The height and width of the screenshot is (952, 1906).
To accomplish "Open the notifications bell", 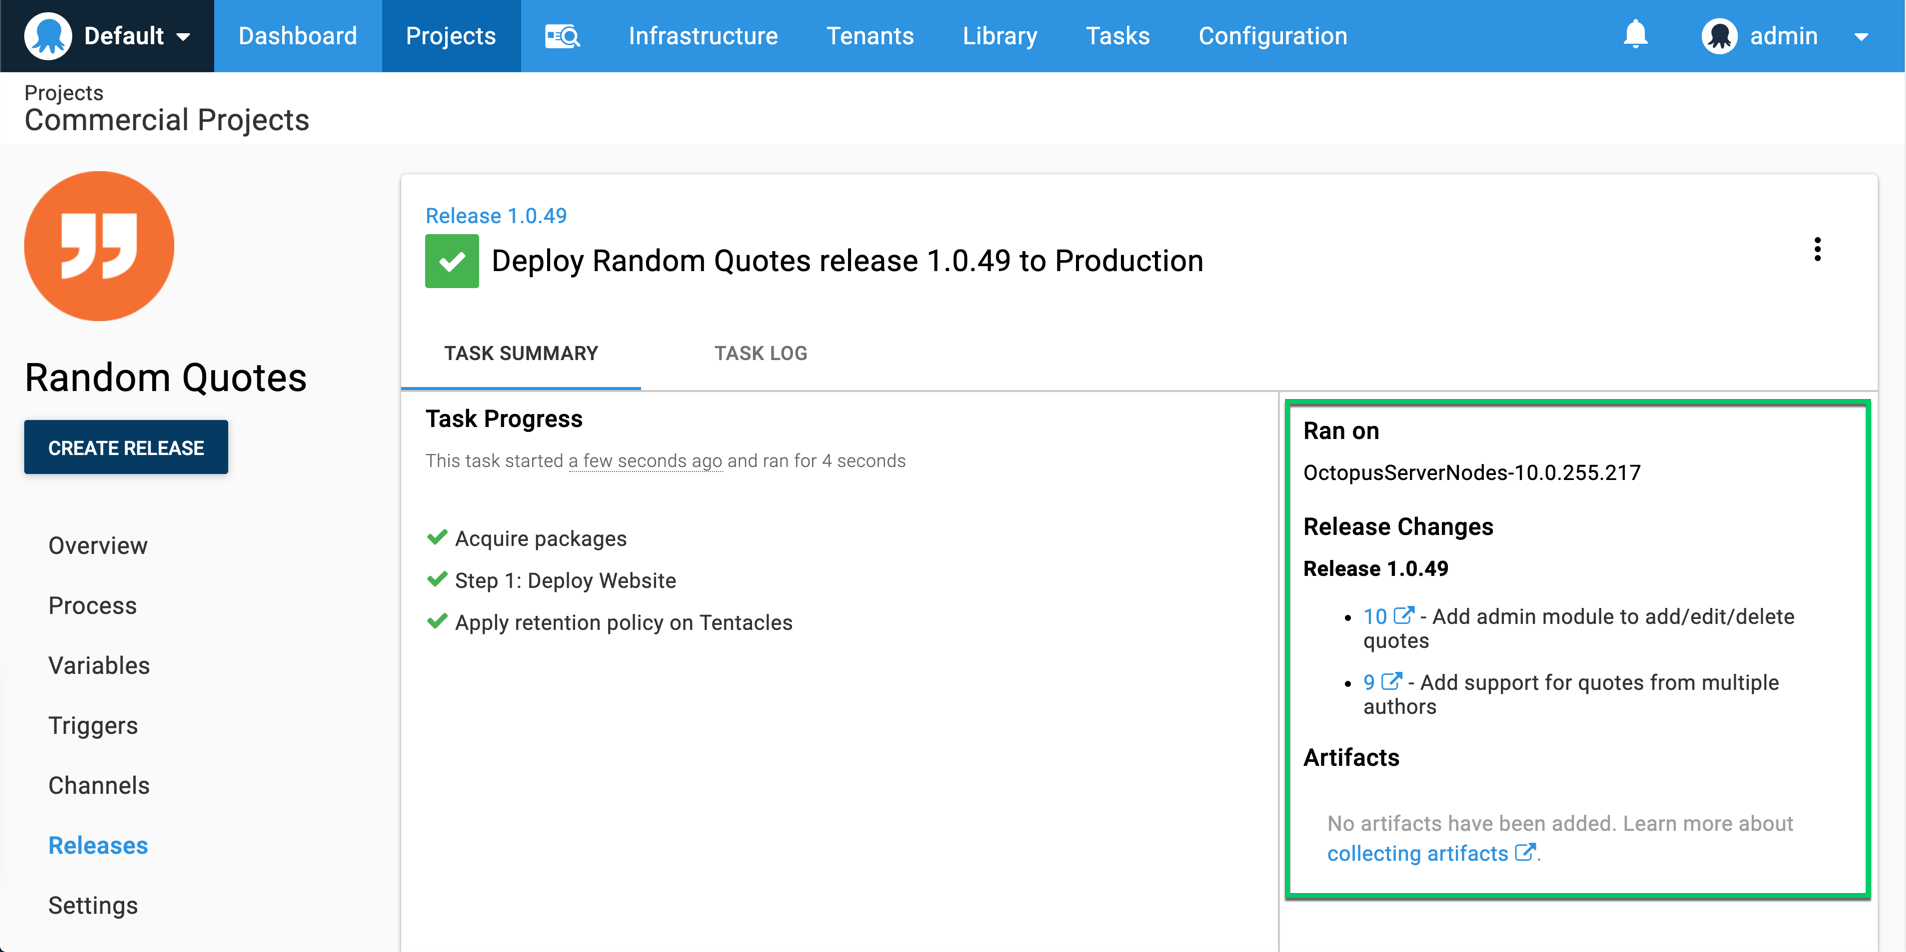I will (1634, 33).
